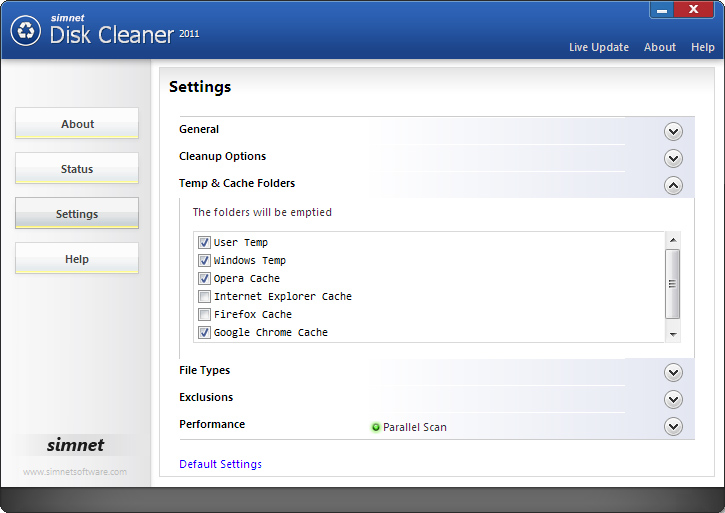Viewport: 725px width, 513px height.
Task: Collapse the Temp & Cache Folders section
Action: pos(673,185)
